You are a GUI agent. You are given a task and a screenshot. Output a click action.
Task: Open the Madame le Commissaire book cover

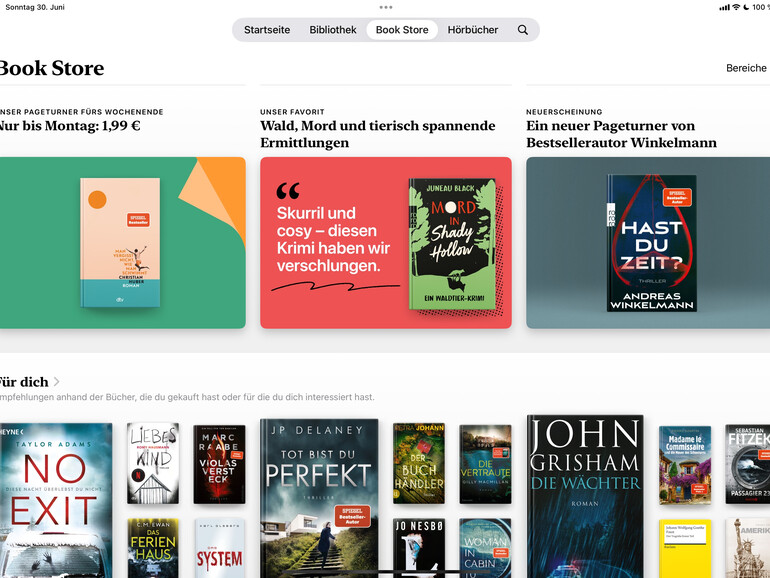(x=685, y=465)
